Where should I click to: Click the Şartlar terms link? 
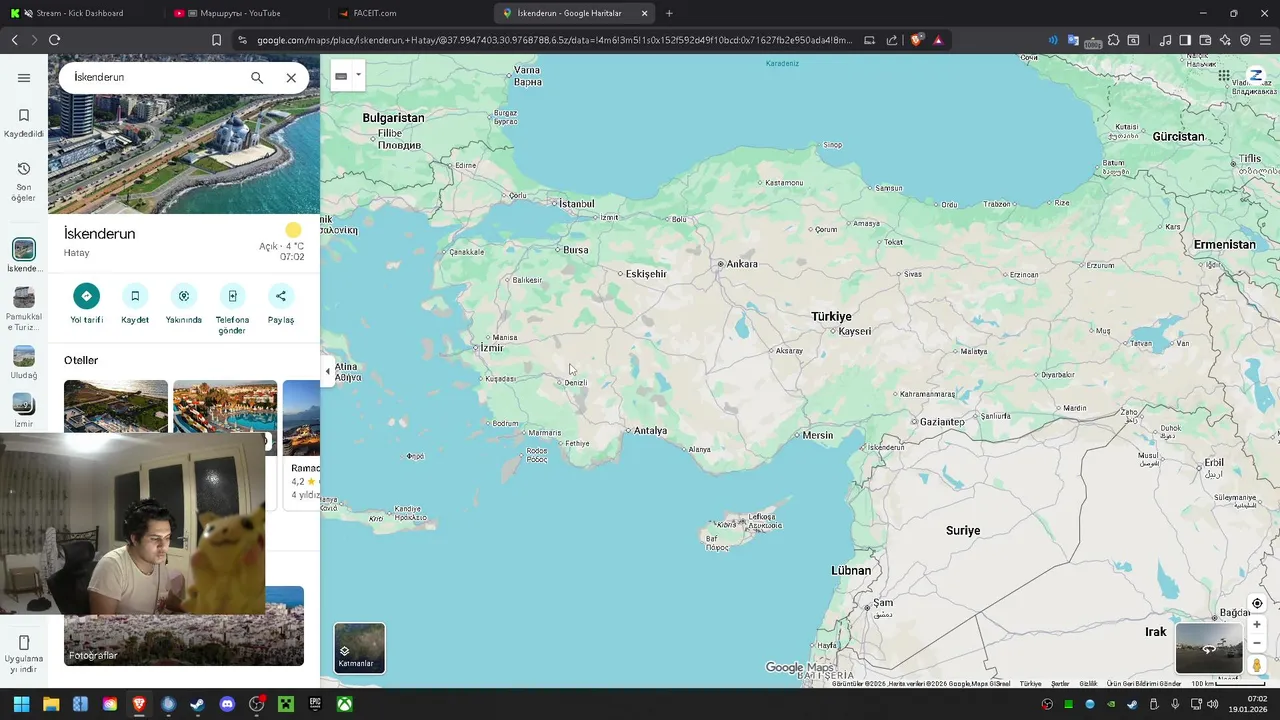click(x=1060, y=684)
